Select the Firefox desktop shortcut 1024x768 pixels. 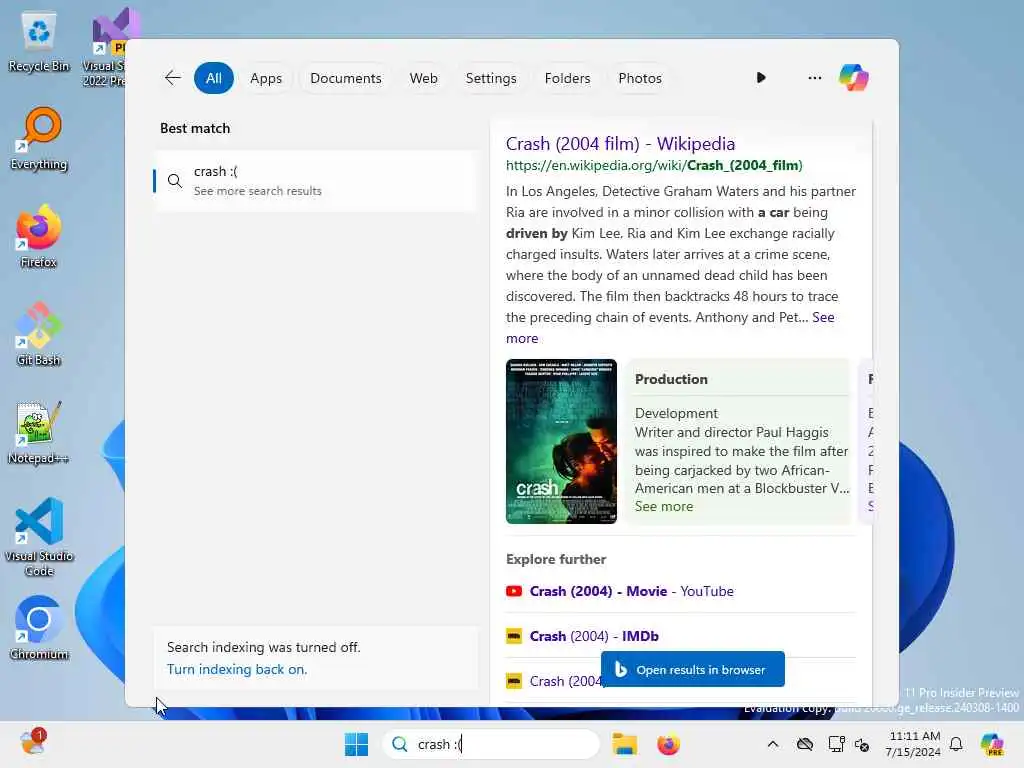39,236
